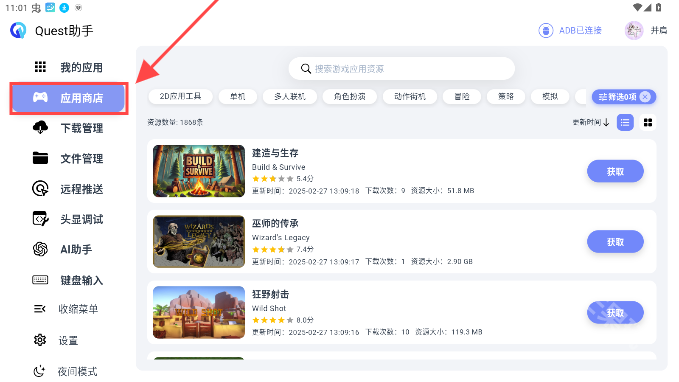Click the 应用商店 gamepad icon
Image resolution: width=679 pixels, height=382 pixels.
(x=40, y=97)
